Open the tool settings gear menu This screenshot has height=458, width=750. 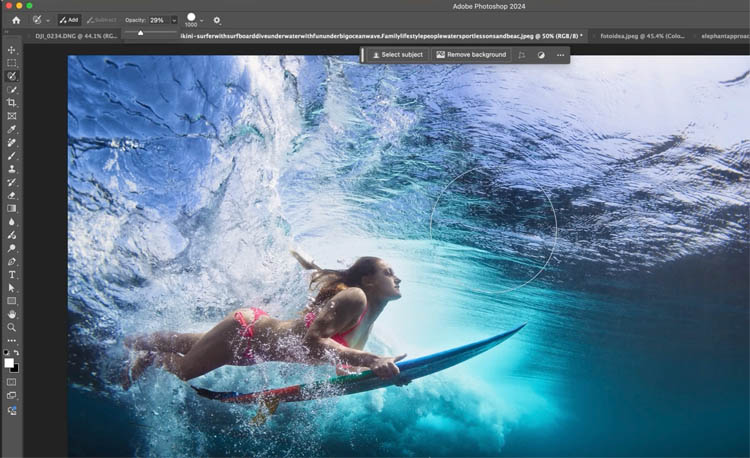click(217, 20)
